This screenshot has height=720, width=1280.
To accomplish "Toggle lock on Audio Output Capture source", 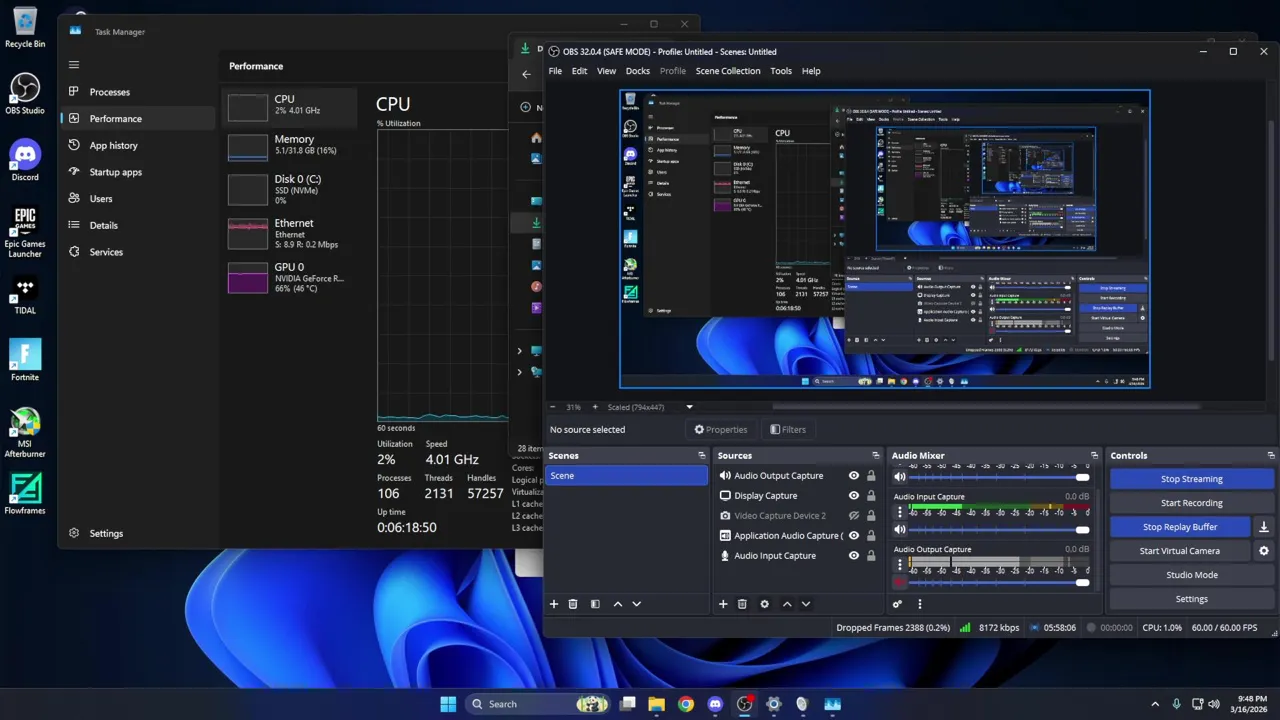I will (871, 476).
